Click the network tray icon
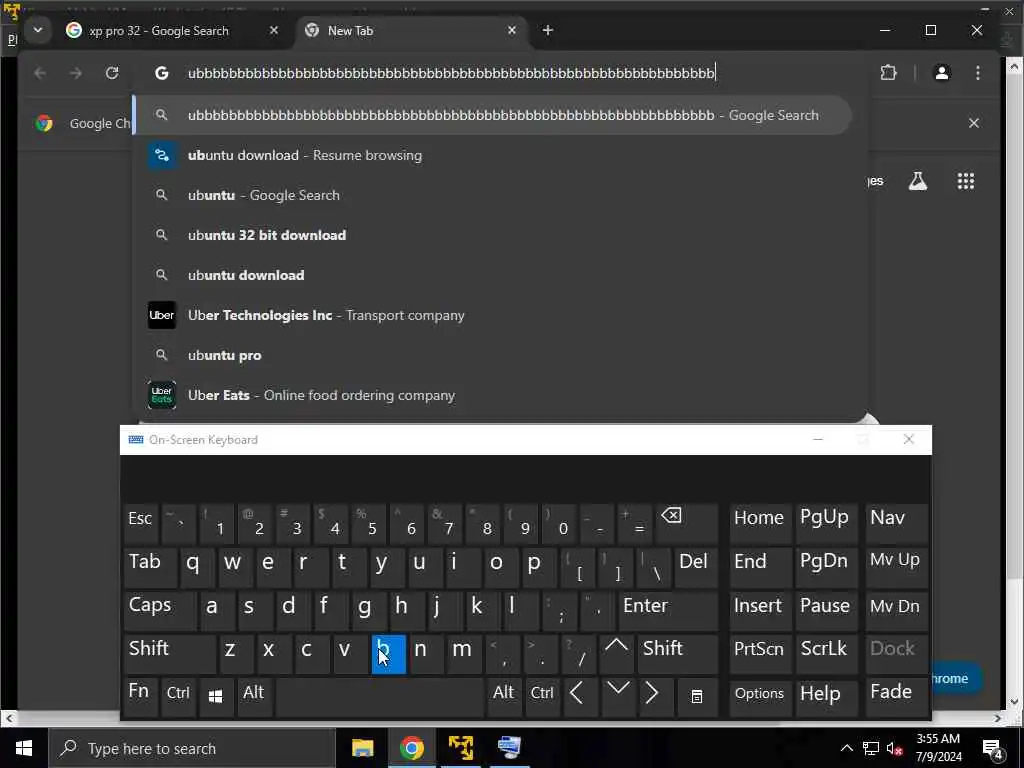 (871, 748)
